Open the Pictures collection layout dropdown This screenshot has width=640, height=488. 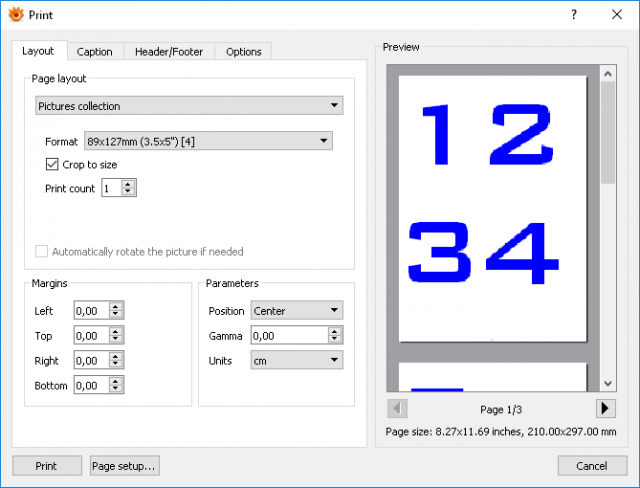[189, 106]
